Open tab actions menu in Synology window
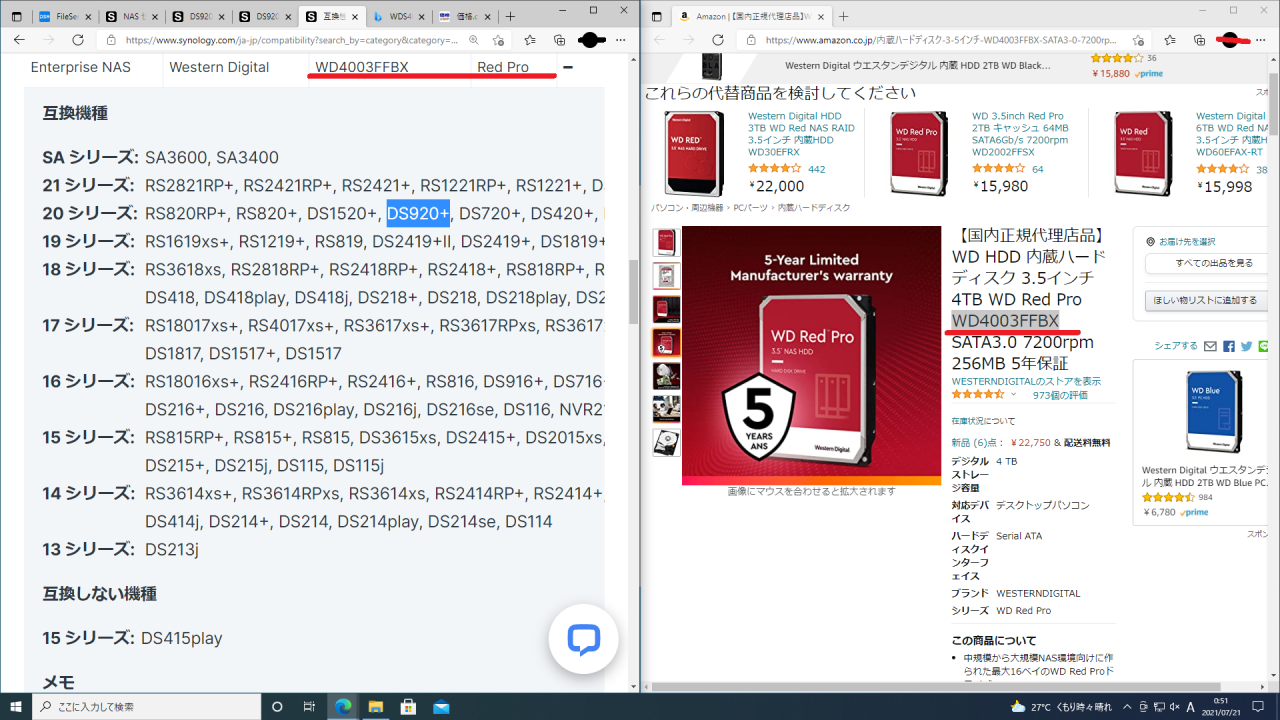This screenshot has width=1280, height=720. (17, 17)
